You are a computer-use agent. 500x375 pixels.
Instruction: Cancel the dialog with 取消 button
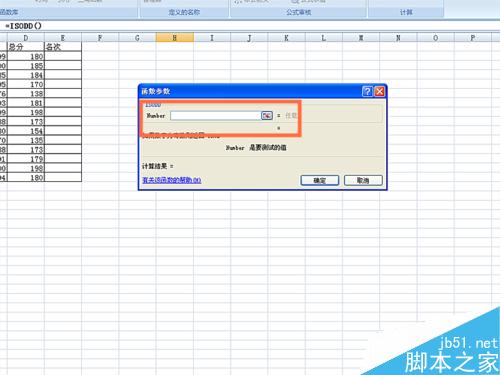coord(363,180)
